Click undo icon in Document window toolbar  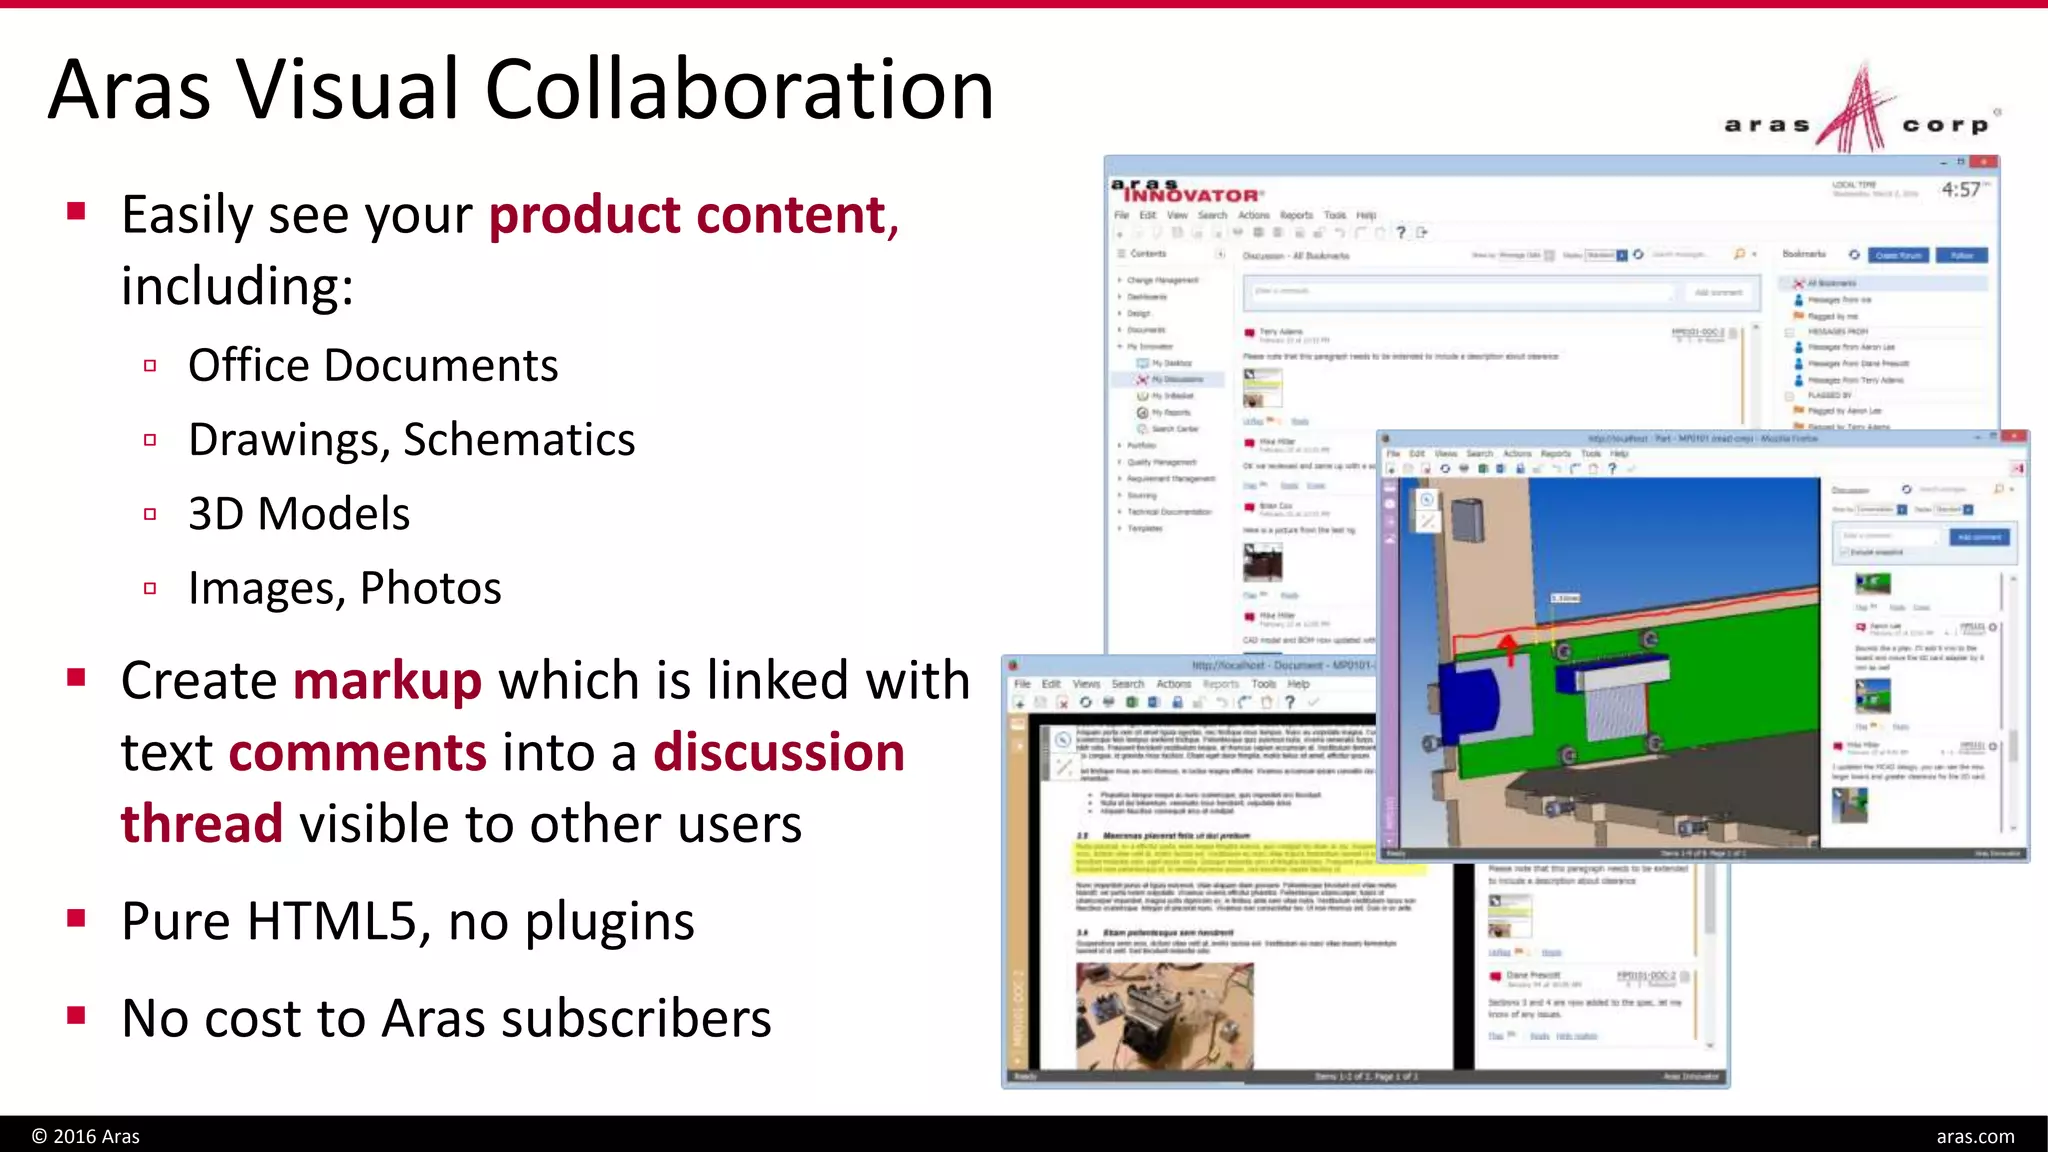click(x=1221, y=702)
